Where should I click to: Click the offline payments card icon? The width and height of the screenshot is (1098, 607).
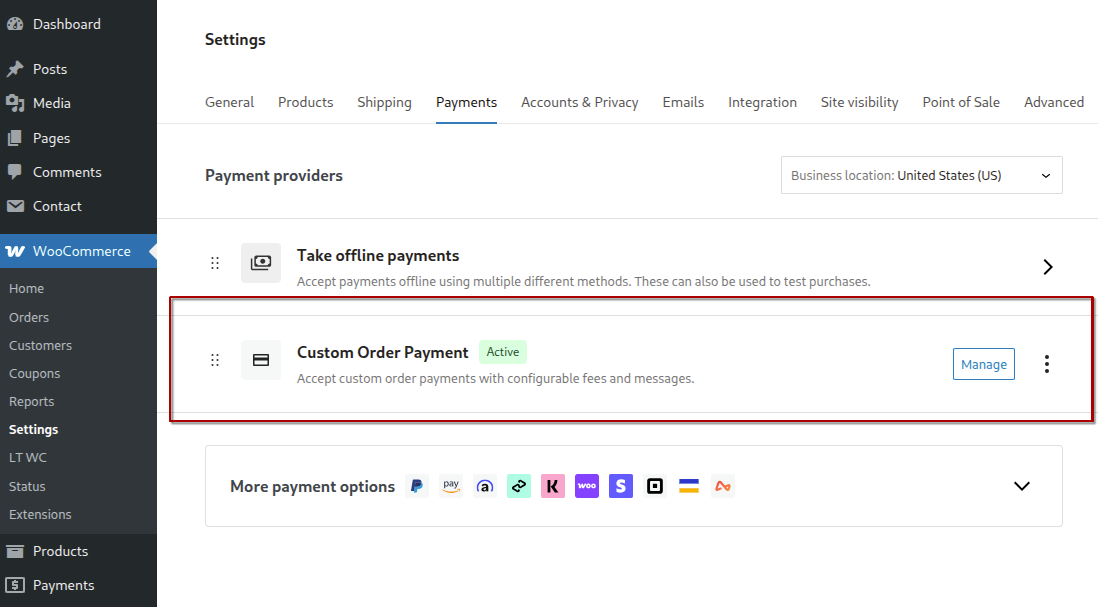coord(261,263)
